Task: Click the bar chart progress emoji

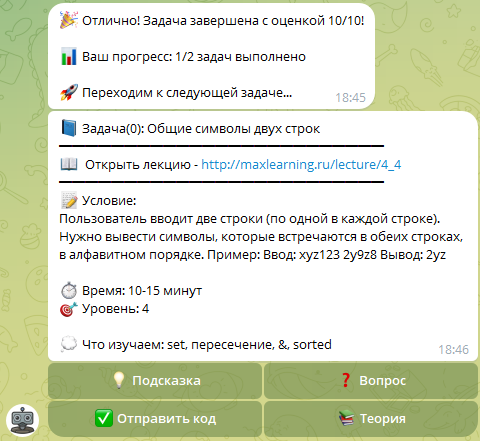Action: [69, 56]
